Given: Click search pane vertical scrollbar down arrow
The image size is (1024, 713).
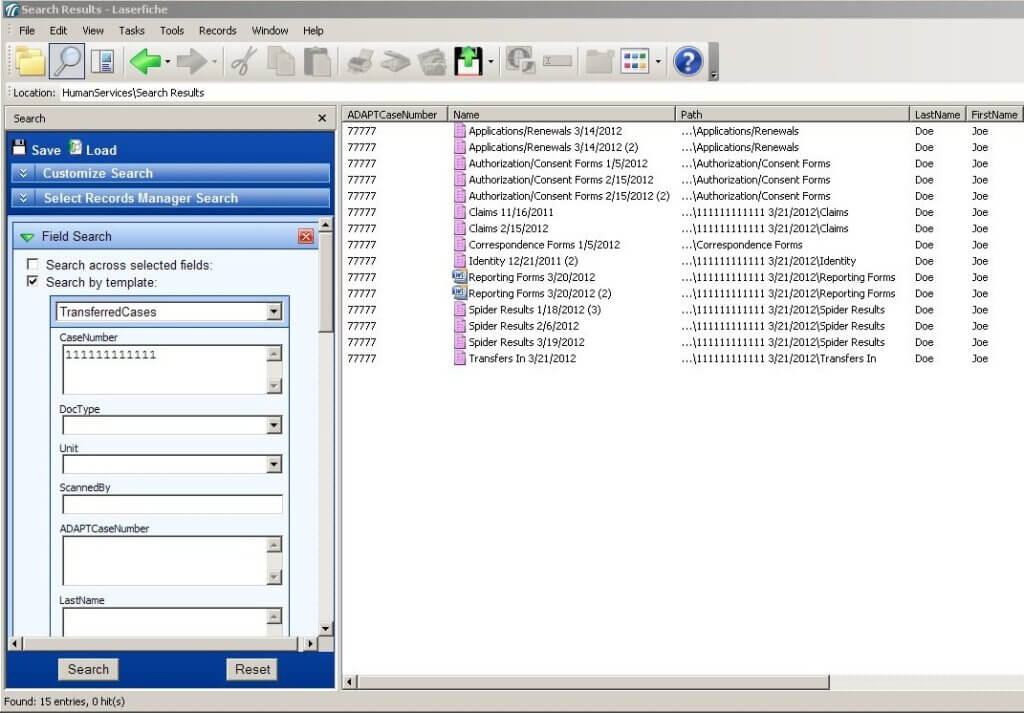Looking at the screenshot, I should click(x=325, y=629).
